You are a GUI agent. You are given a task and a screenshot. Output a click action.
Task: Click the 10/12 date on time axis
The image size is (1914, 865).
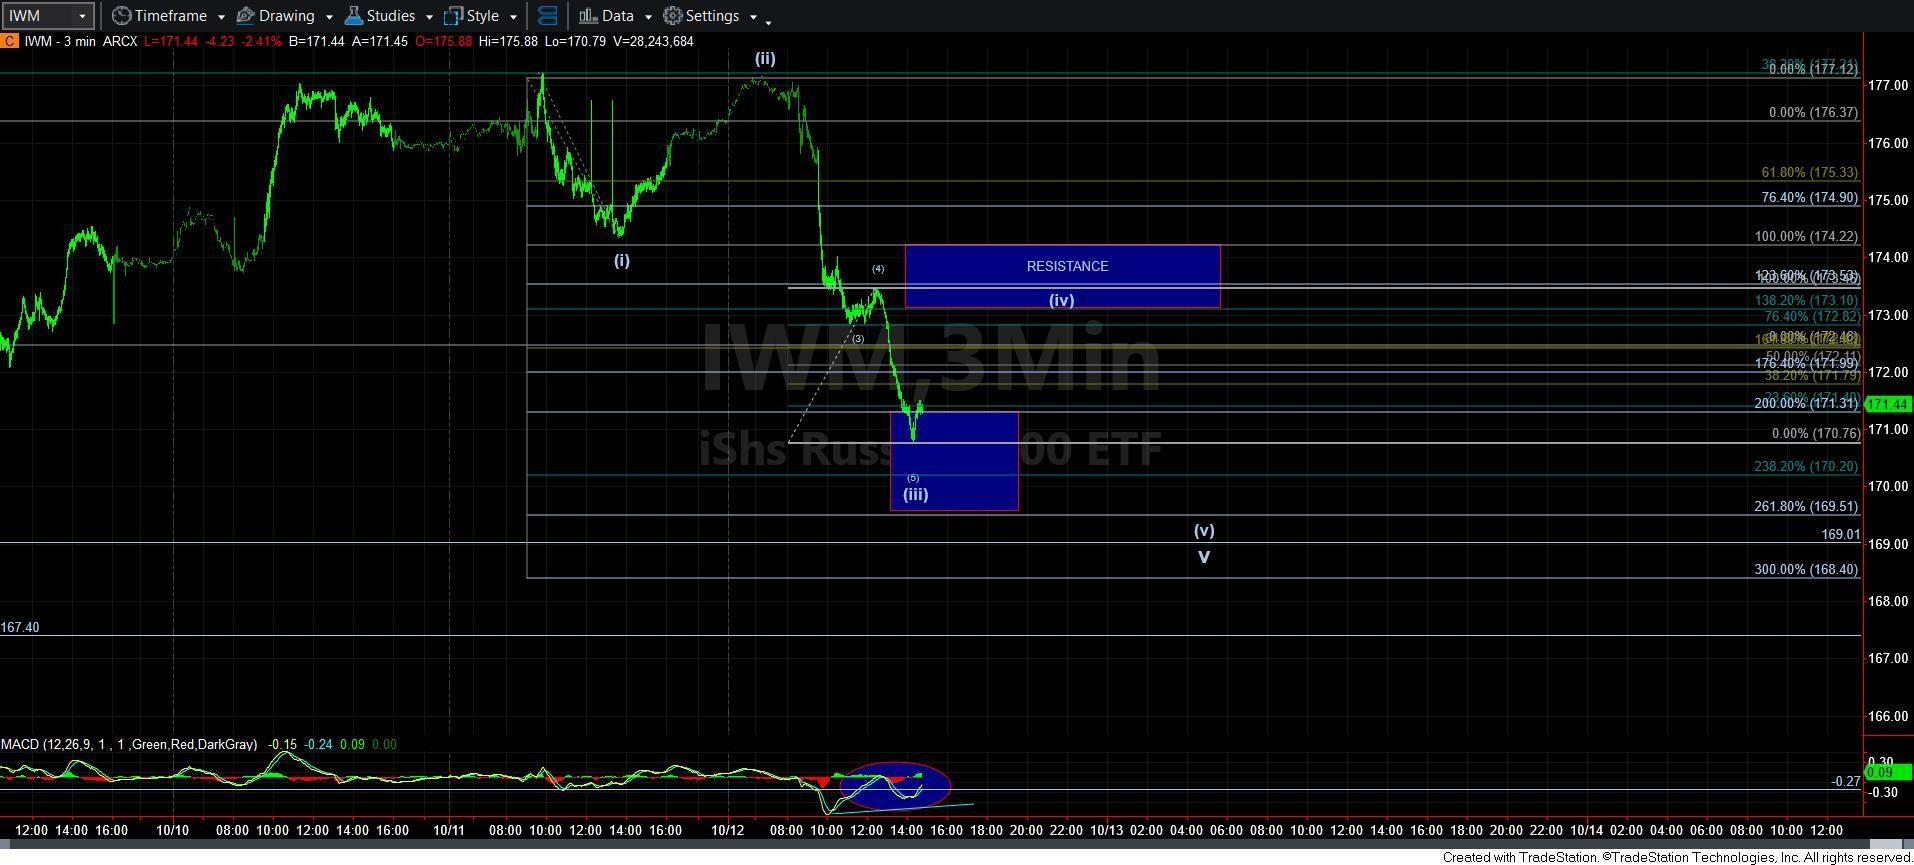(x=726, y=830)
